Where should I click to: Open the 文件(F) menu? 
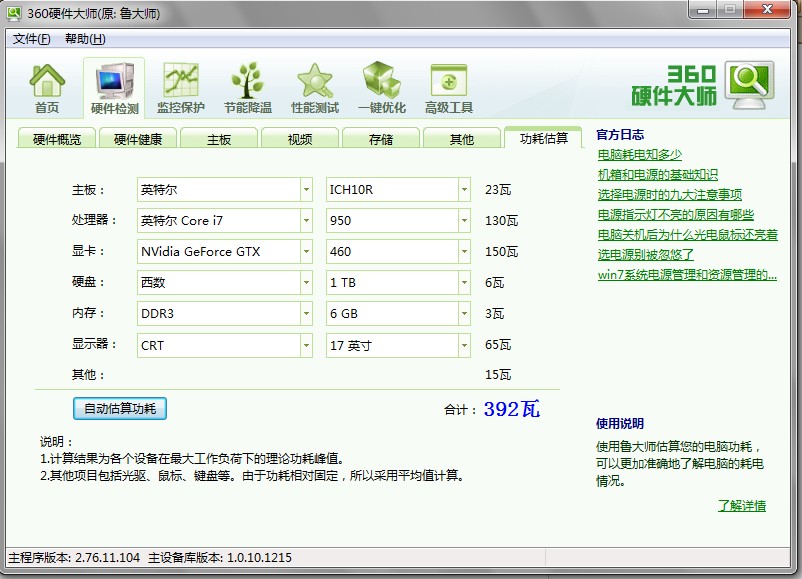[31, 39]
